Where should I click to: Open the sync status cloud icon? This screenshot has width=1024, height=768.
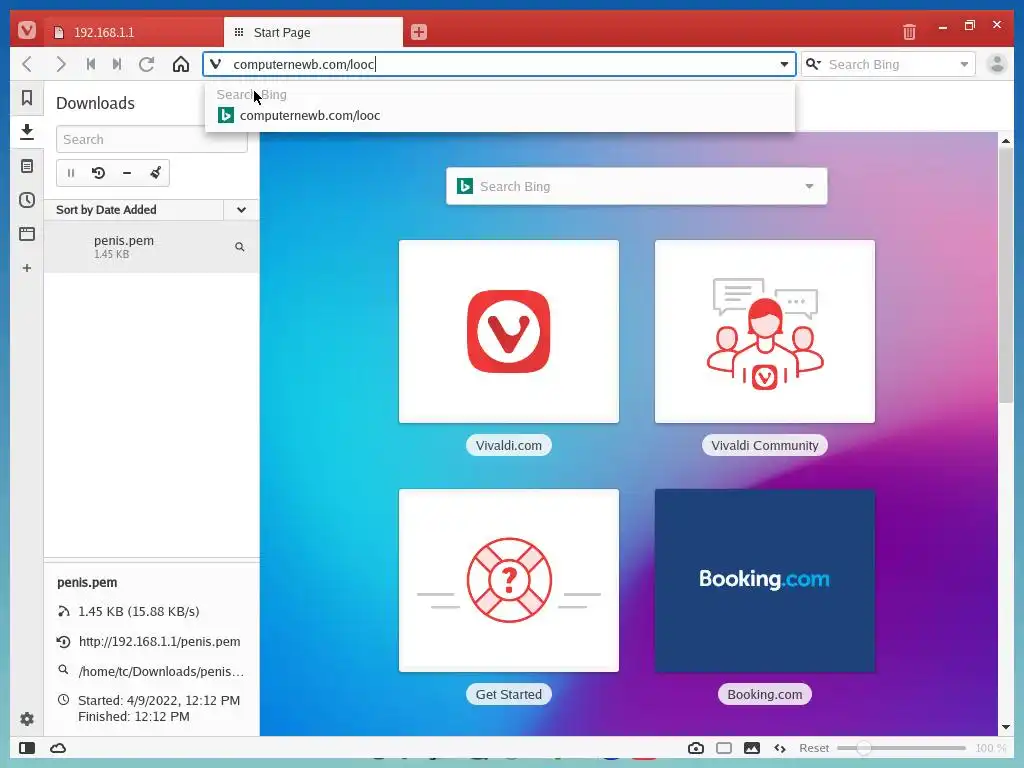click(x=58, y=748)
